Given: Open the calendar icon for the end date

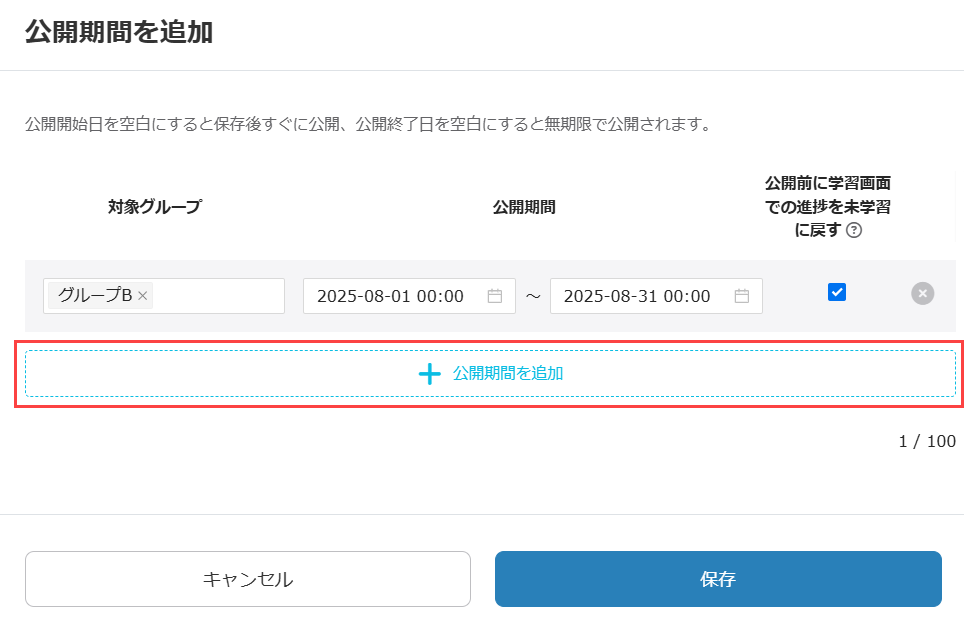Looking at the screenshot, I should pyautogui.click(x=741, y=296).
